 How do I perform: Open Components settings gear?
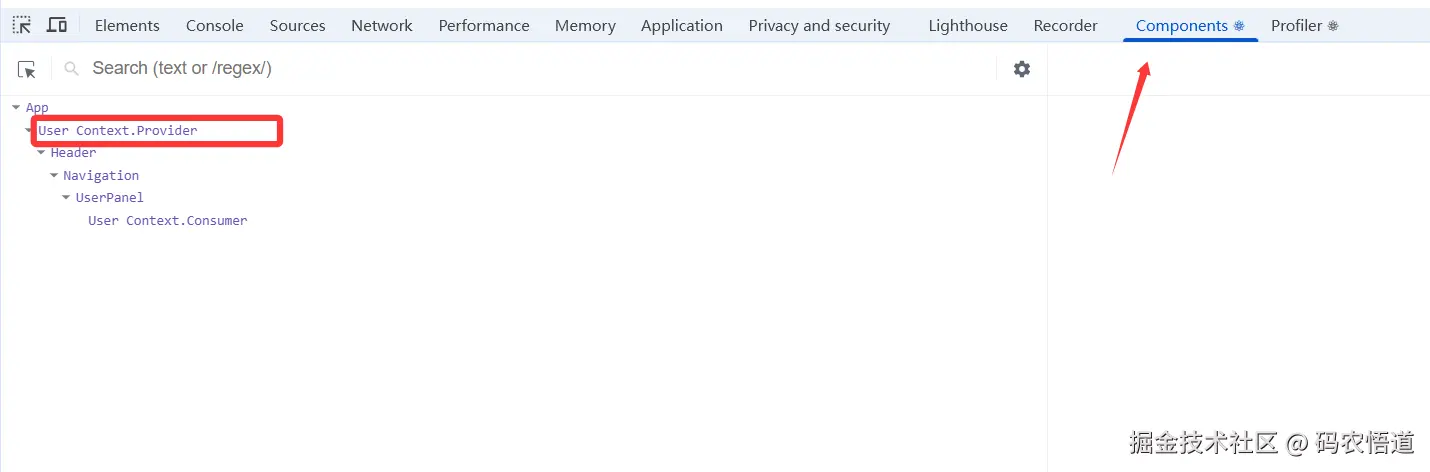(1021, 69)
